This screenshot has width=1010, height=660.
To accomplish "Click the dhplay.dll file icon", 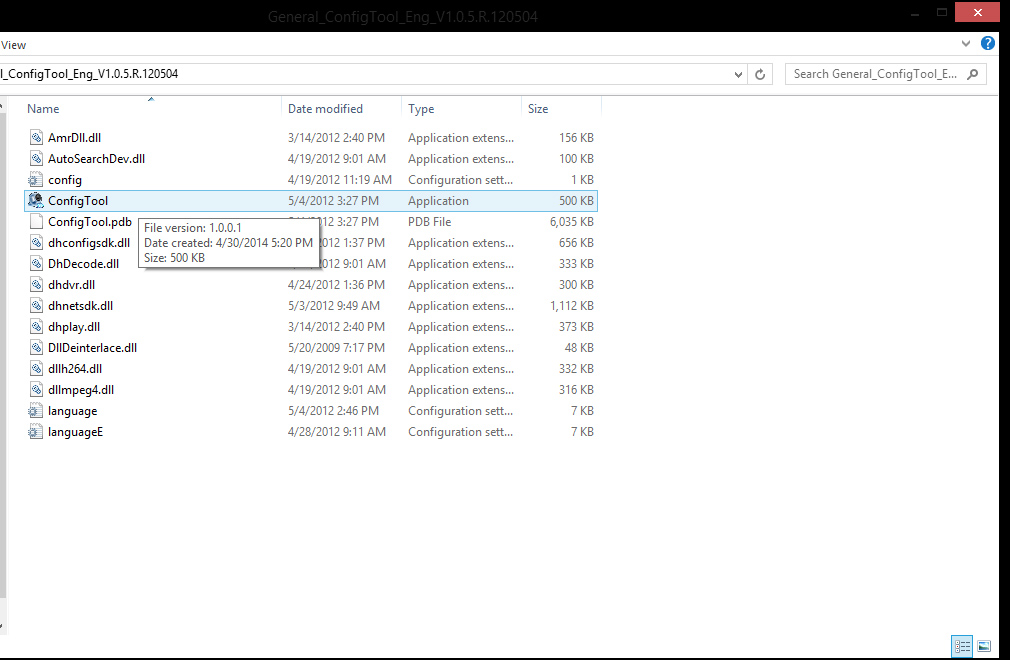I will click(36, 326).
